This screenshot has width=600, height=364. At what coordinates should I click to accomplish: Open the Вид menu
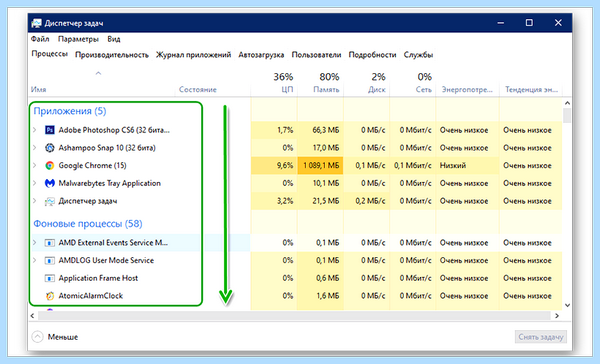coord(114,39)
